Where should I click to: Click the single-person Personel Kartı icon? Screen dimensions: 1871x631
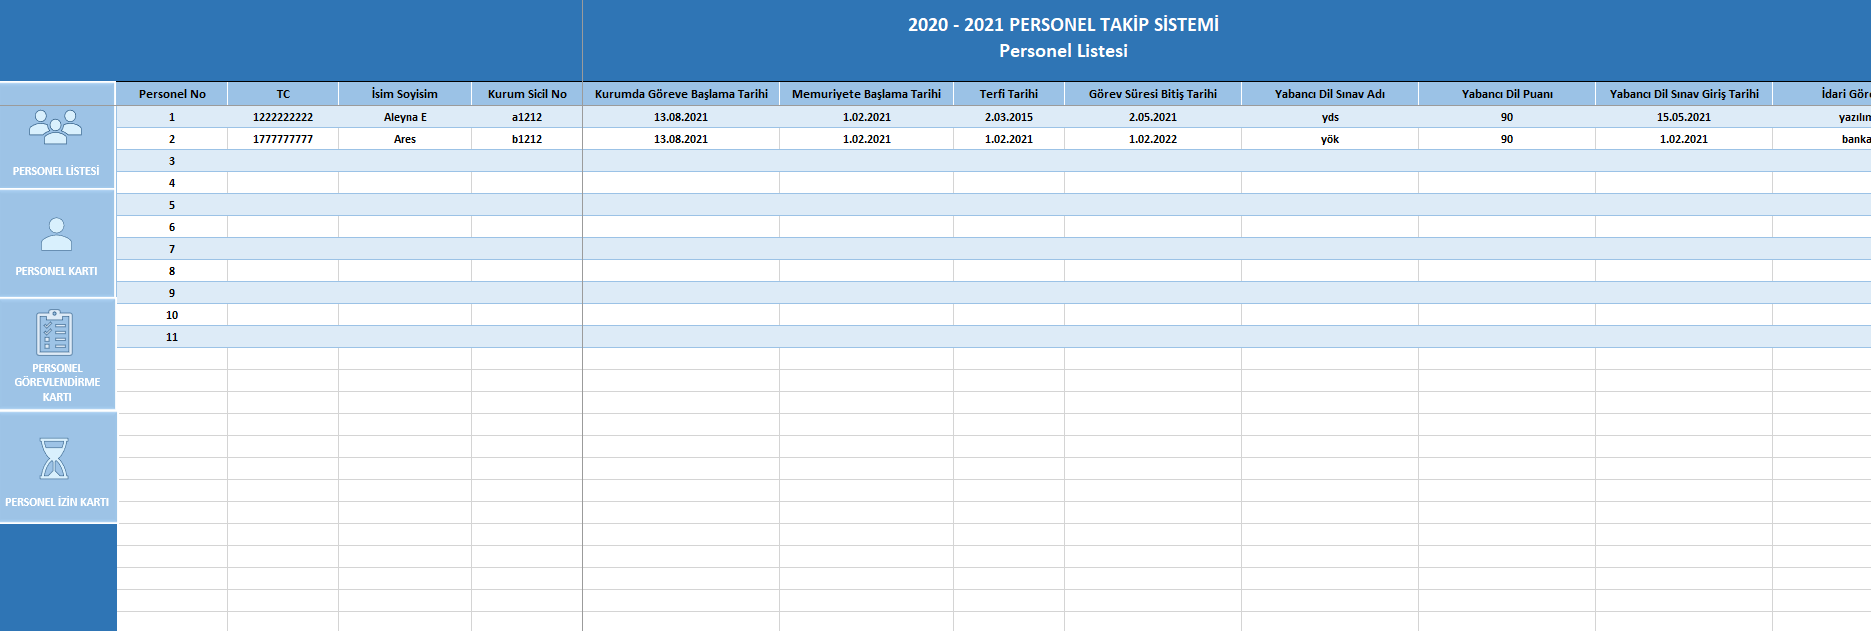tap(56, 235)
